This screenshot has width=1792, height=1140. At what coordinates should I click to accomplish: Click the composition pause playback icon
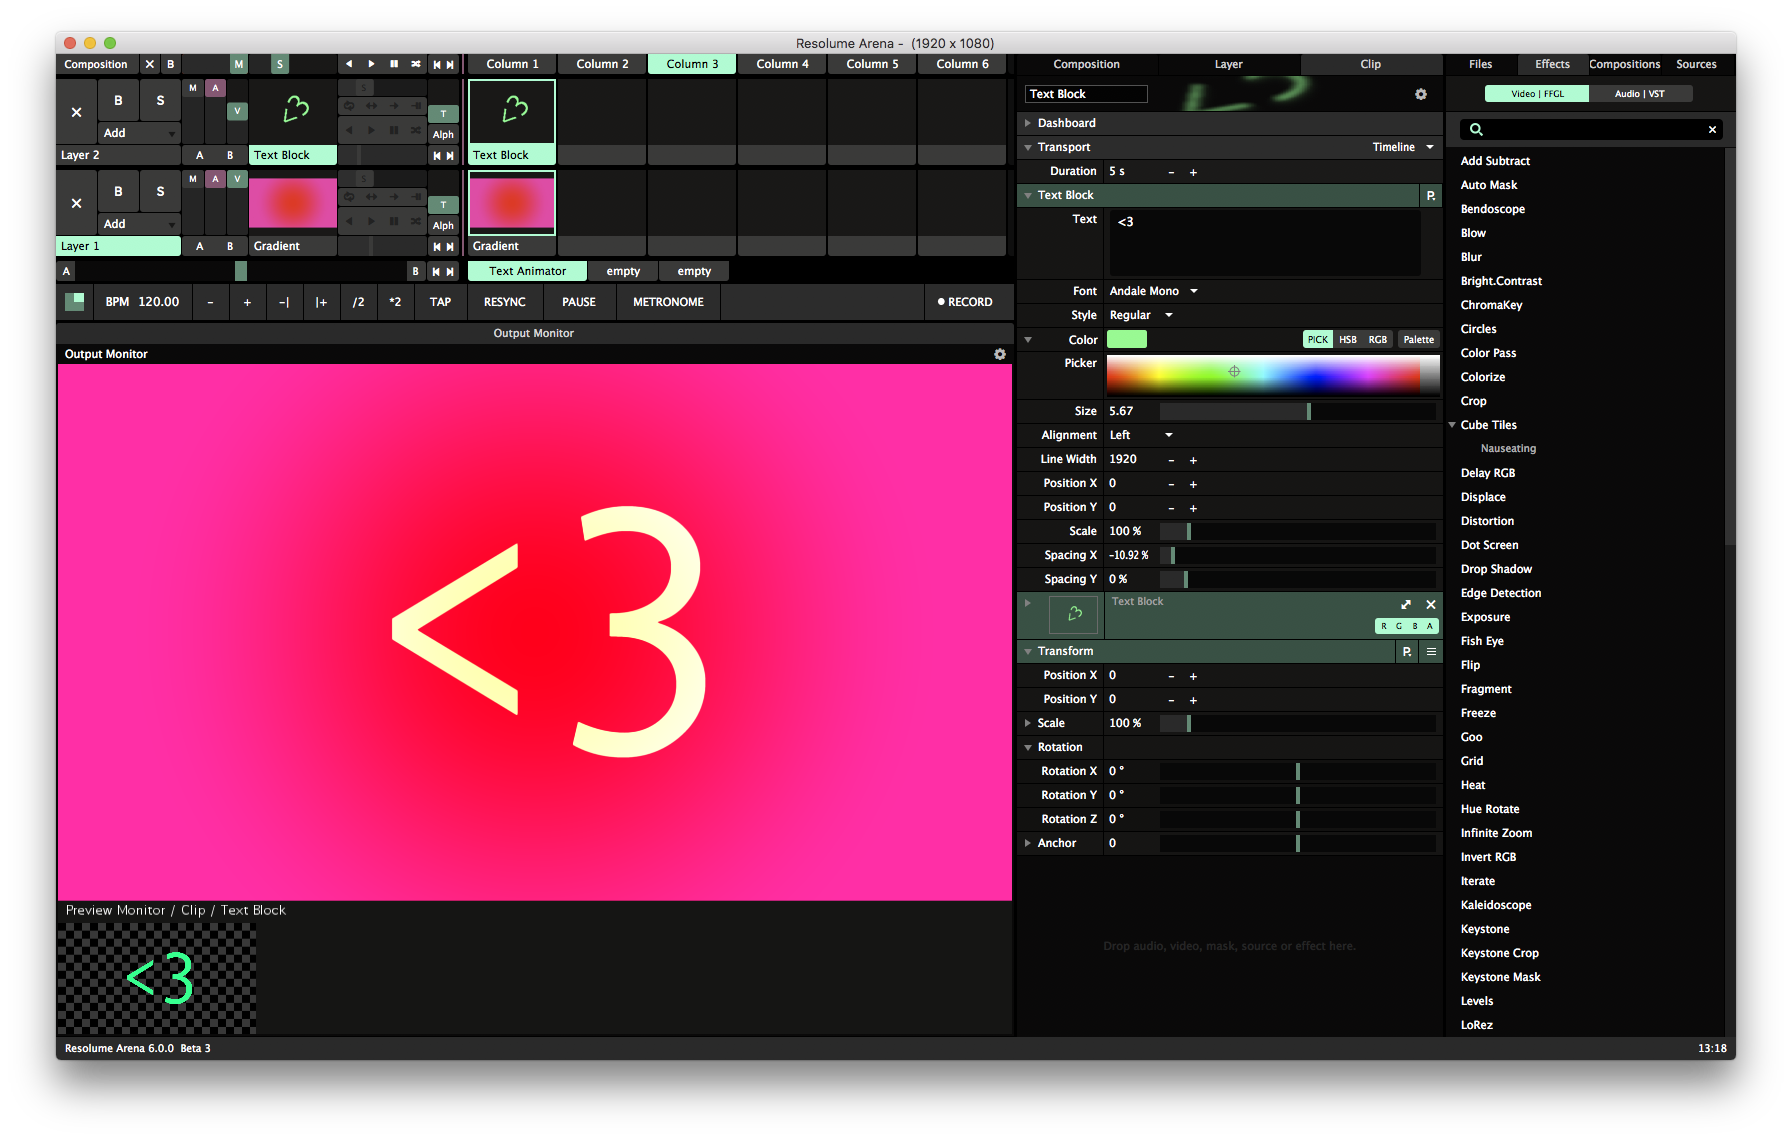click(394, 64)
